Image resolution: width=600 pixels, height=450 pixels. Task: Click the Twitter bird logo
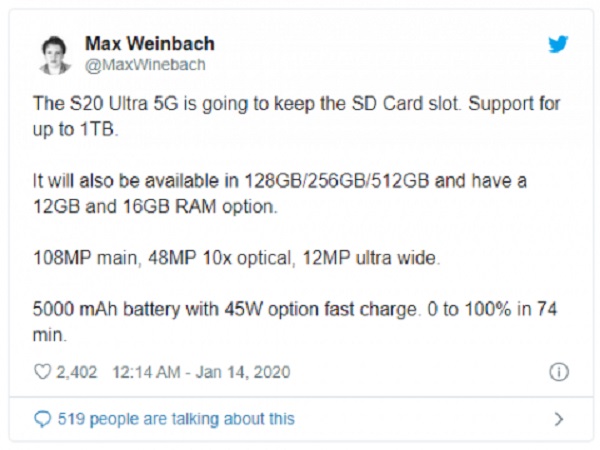558,45
